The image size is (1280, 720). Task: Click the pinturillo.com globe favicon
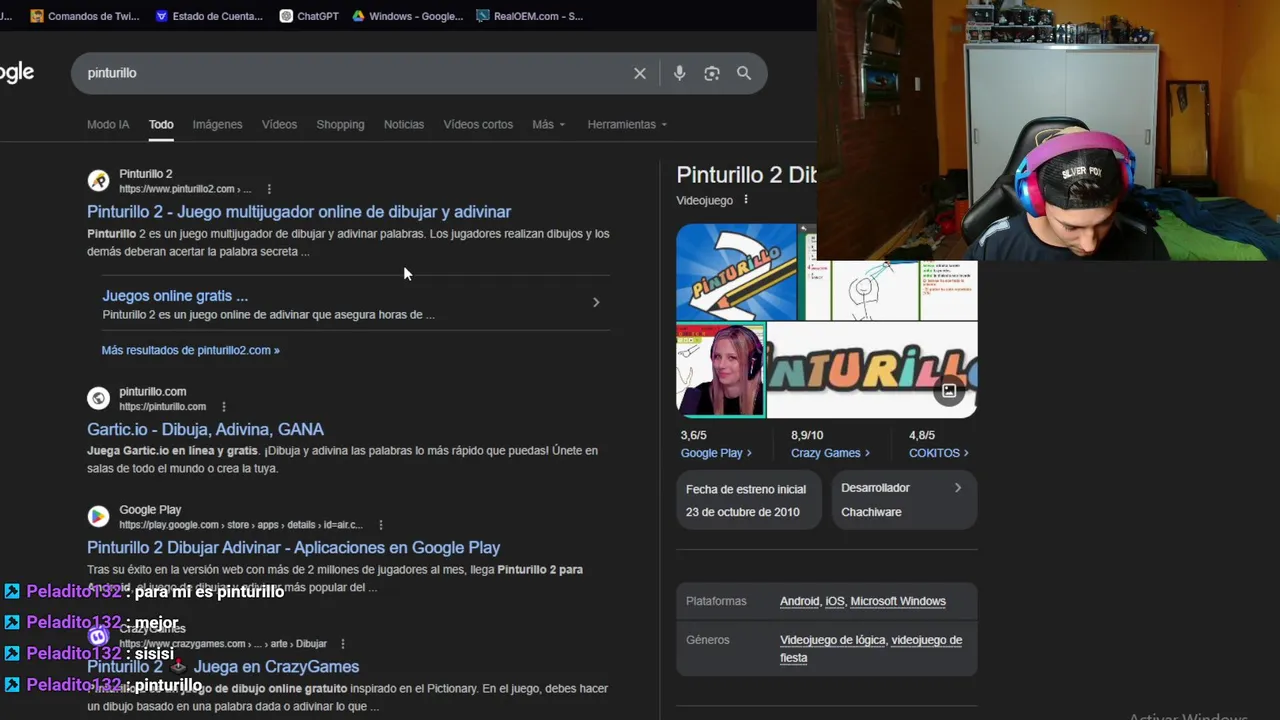pyautogui.click(x=98, y=399)
